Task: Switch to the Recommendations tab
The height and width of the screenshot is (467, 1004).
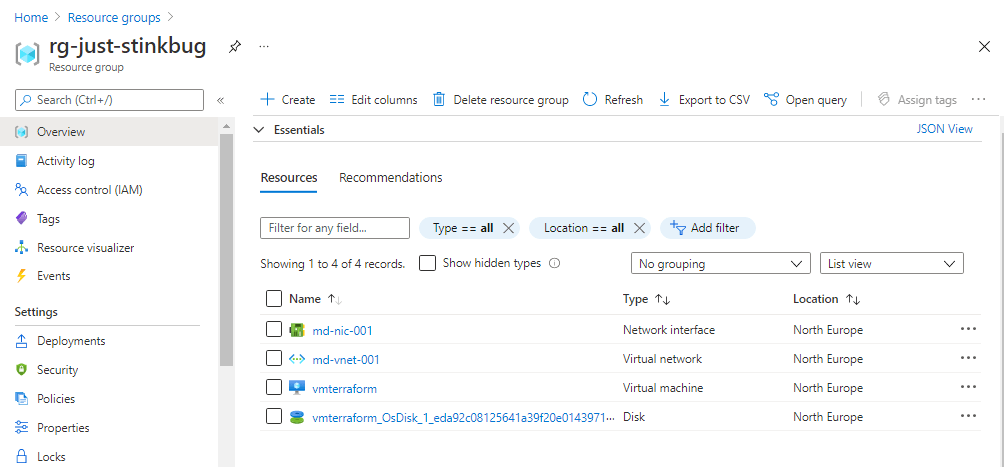Action: 390,178
